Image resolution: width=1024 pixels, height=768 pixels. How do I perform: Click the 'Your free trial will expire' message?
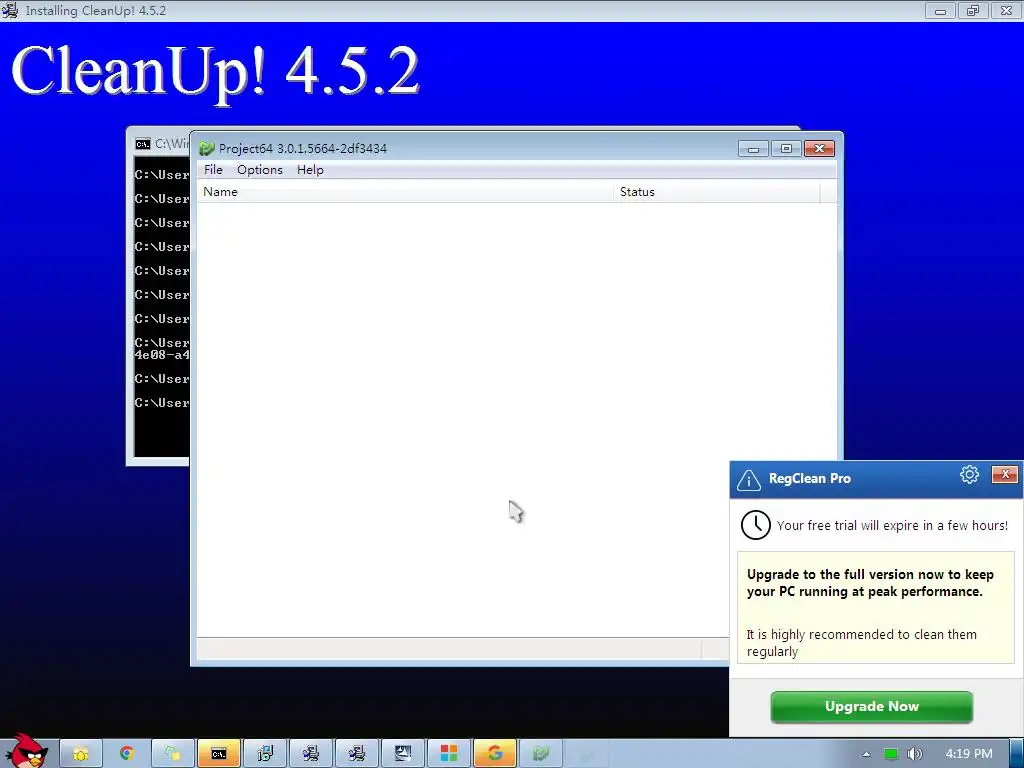pyautogui.click(x=892, y=526)
